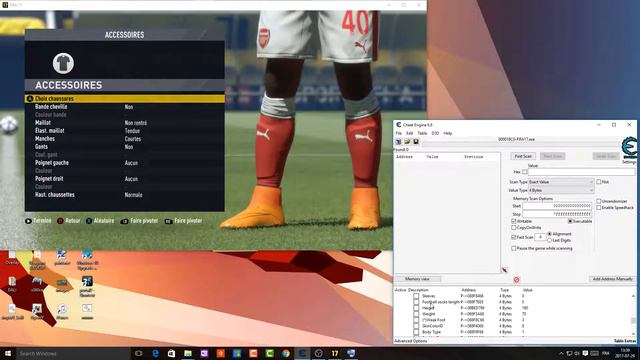Viewport: 640px width, 360px height.
Task: Open Task View on the taskbar
Action: (x=139, y=353)
